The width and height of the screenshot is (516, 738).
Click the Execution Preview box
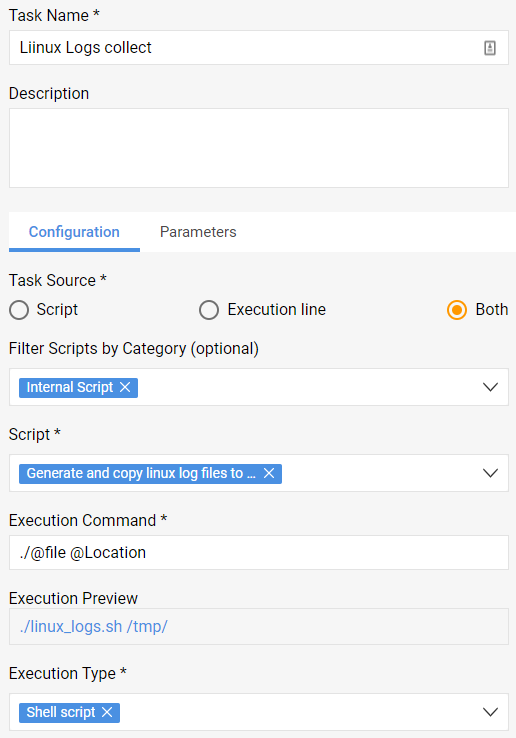click(258, 626)
